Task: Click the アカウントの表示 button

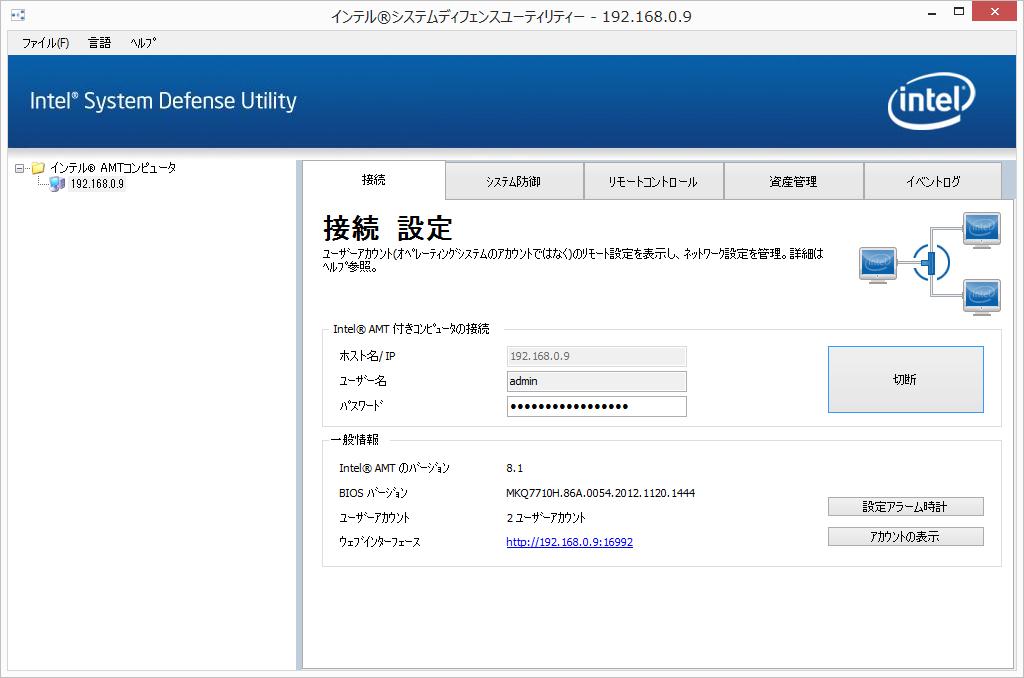Action: (905, 537)
